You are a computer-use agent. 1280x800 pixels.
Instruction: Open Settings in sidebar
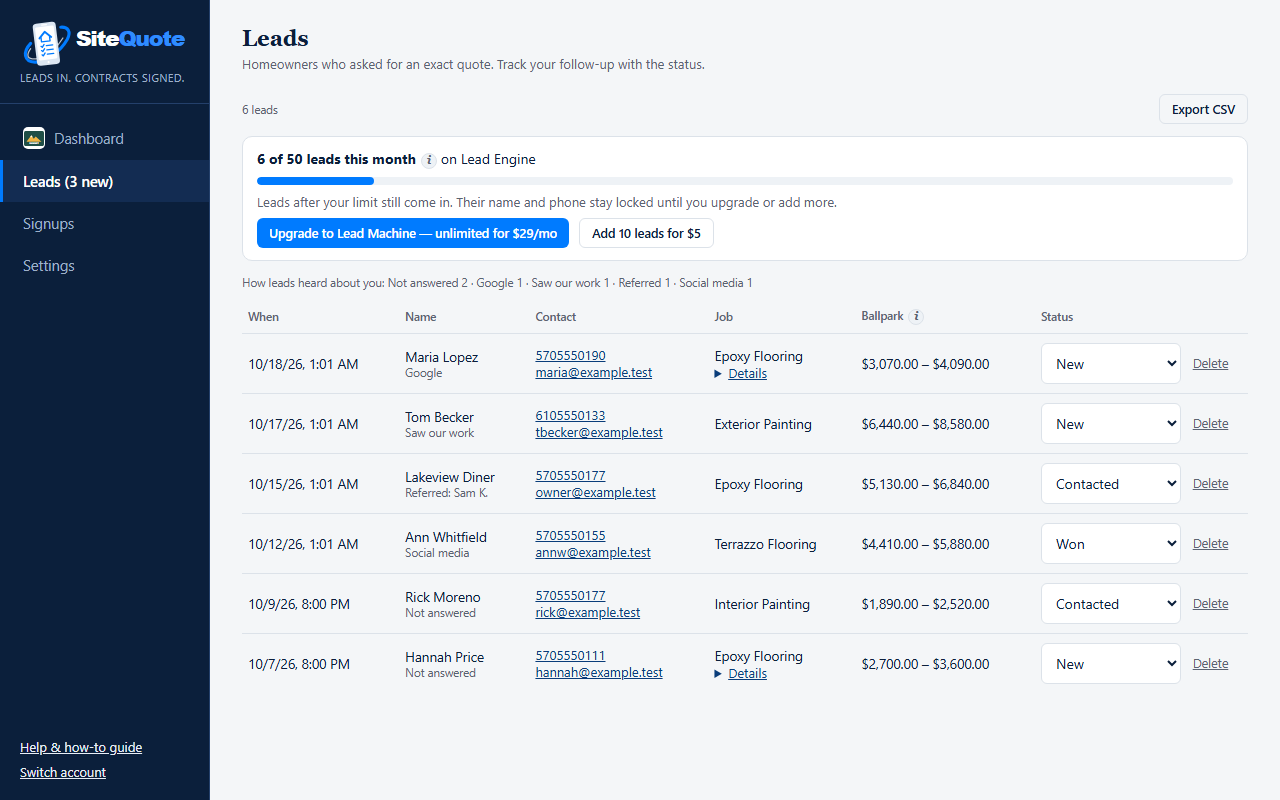click(x=105, y=266)
